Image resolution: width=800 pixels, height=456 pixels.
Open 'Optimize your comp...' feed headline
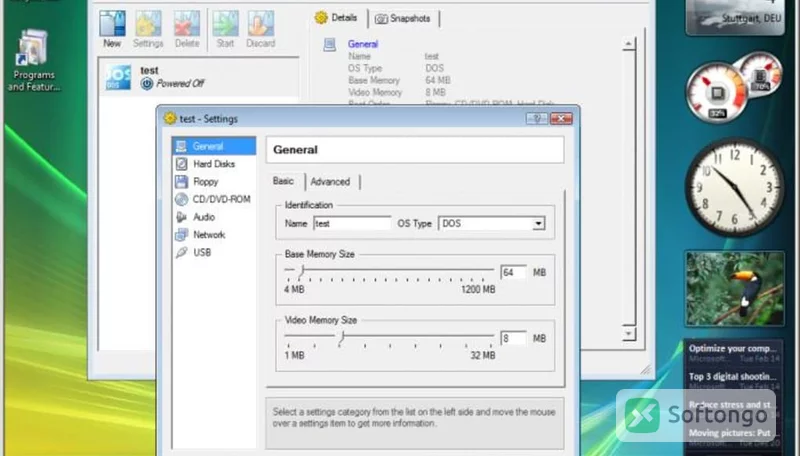point(733,349)
